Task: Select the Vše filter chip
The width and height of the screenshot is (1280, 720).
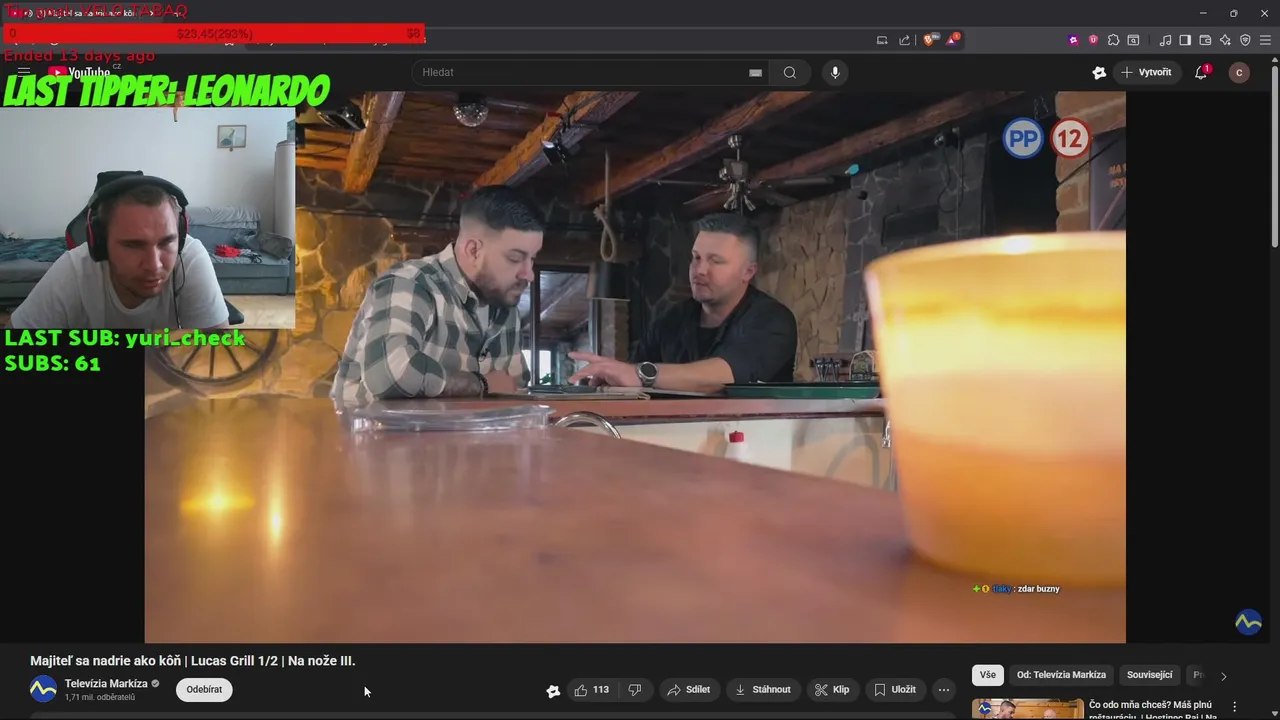Action: pyautogui.click(x=988, y=675)
